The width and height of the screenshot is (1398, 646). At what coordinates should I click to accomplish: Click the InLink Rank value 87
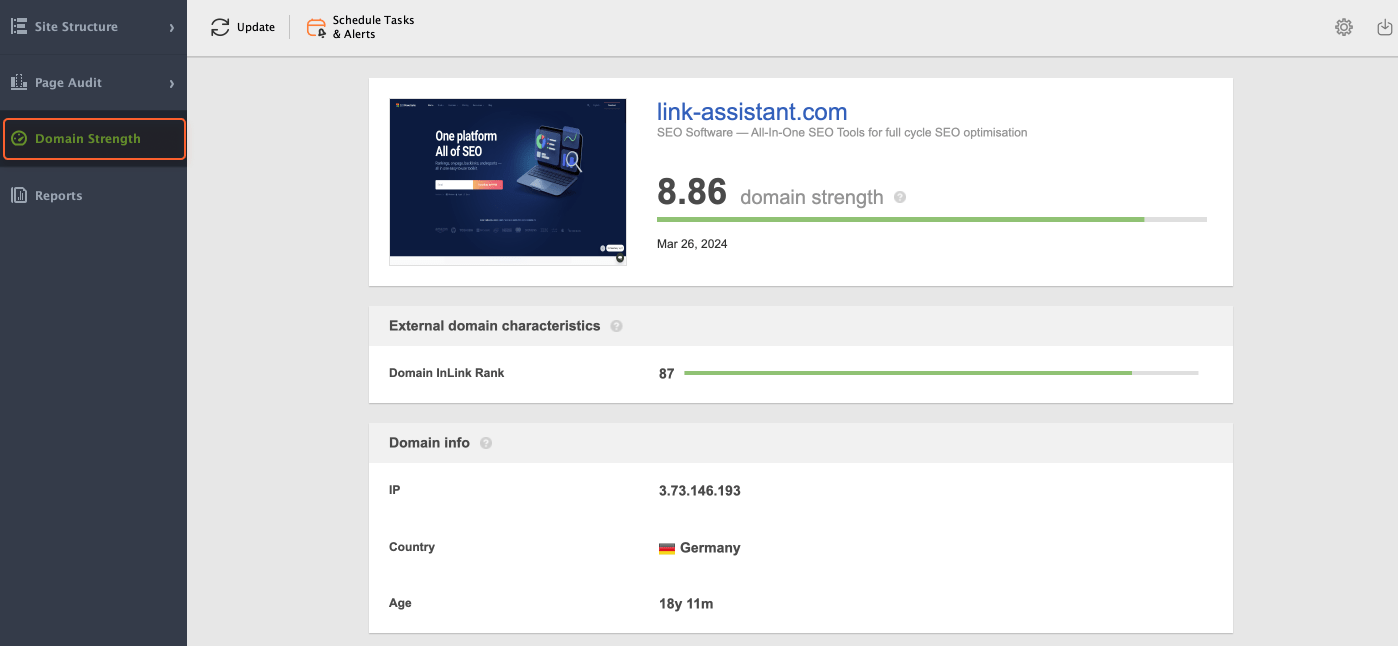coord(667,374)
